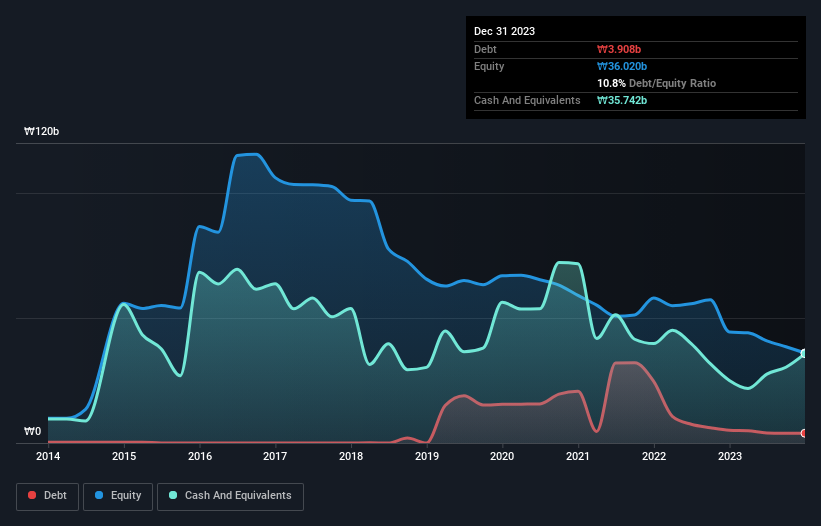Image resolution: width=821 pixels, height=526 pixels.
Task: Click the Equity row label in tooltip
Action: 489,66
